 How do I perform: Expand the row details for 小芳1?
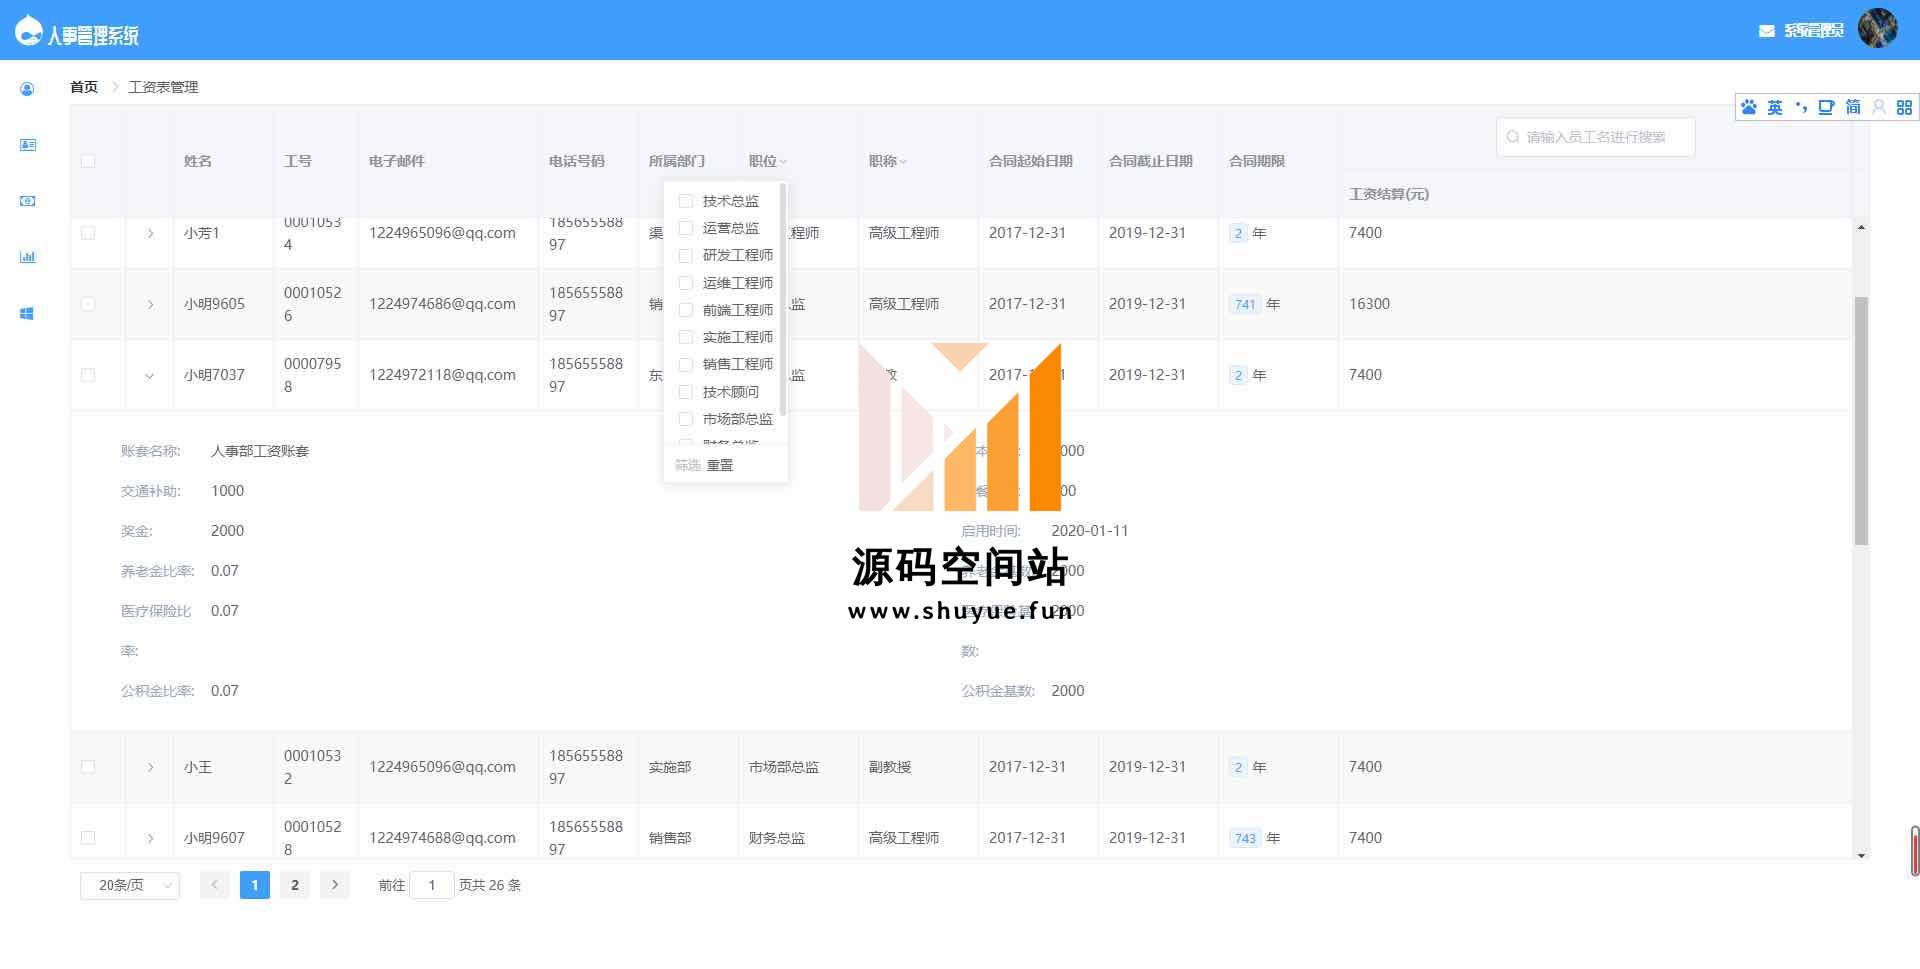[x=150, y=233]
